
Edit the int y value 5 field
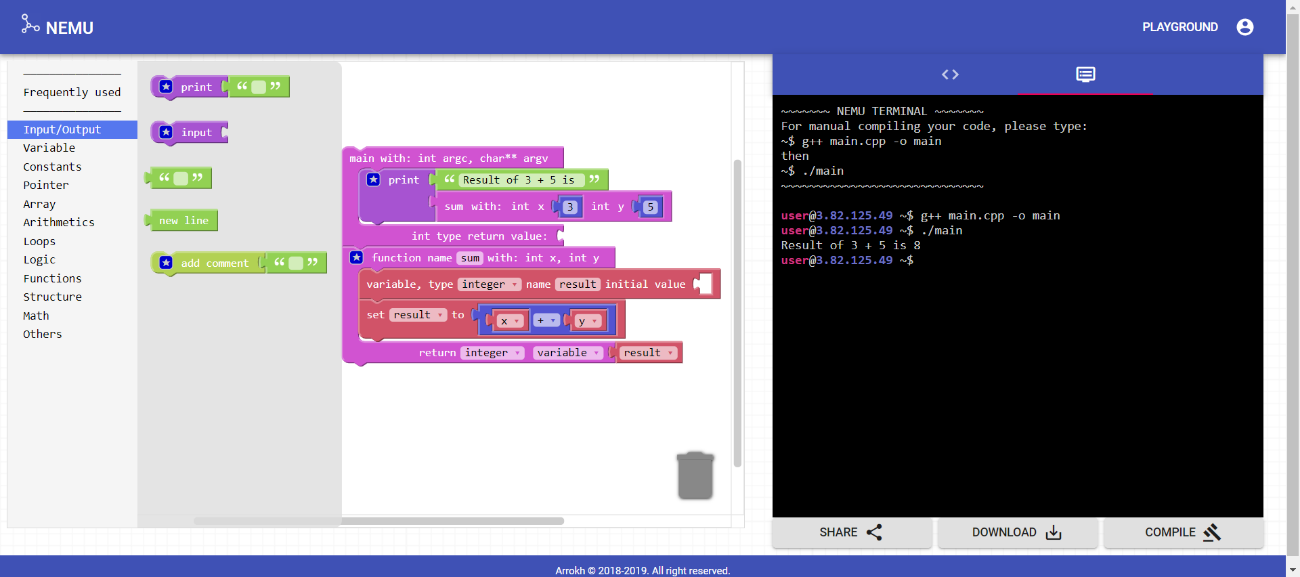point(650,207)
